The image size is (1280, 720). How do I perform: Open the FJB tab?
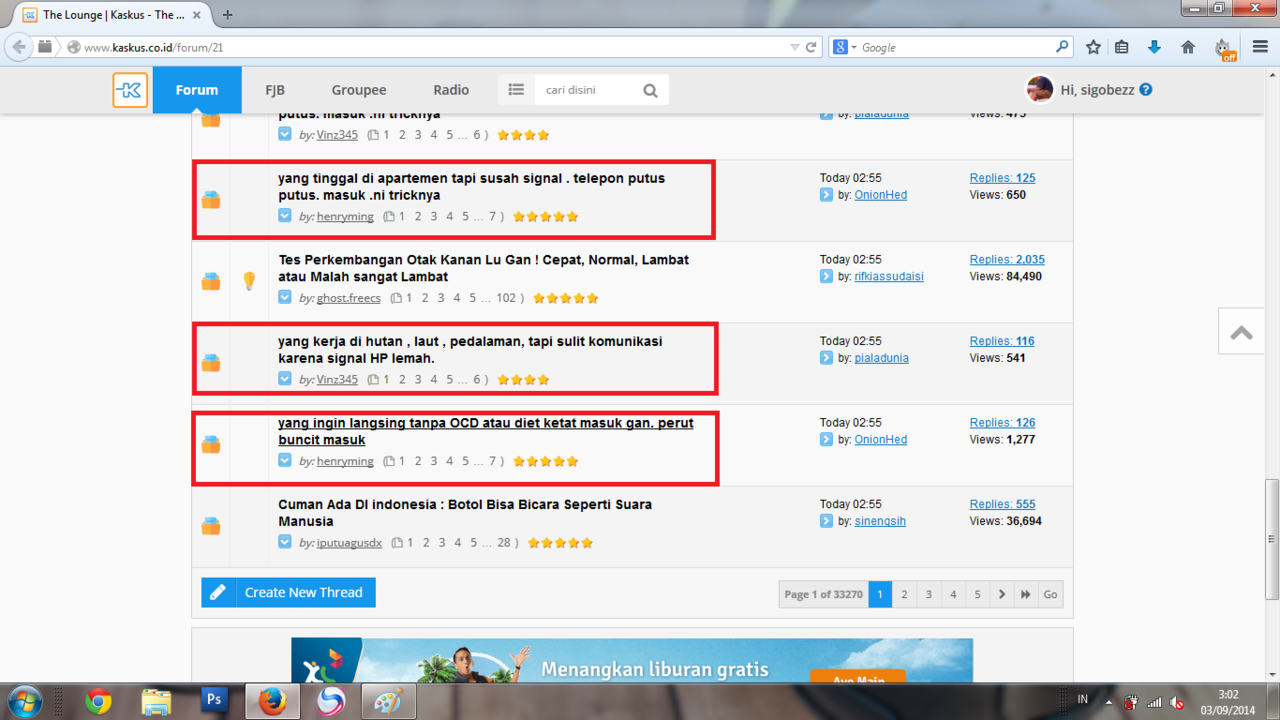275,90
